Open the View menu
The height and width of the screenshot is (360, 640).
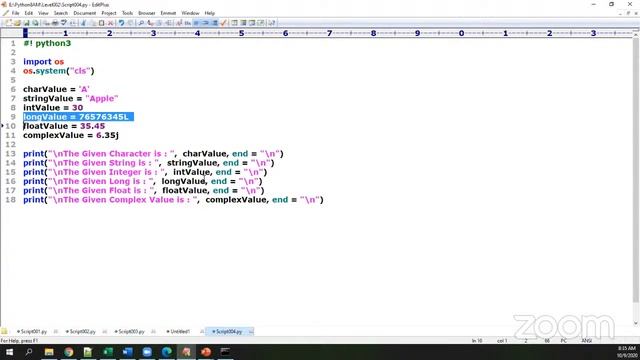43,13
